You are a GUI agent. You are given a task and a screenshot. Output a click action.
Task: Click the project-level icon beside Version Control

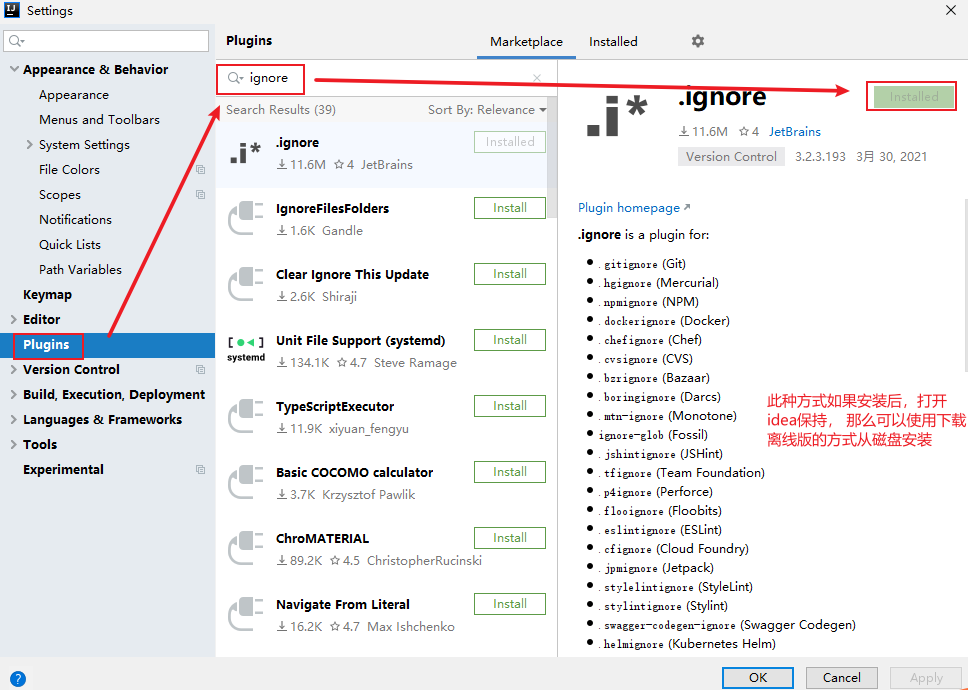point(200,369)
